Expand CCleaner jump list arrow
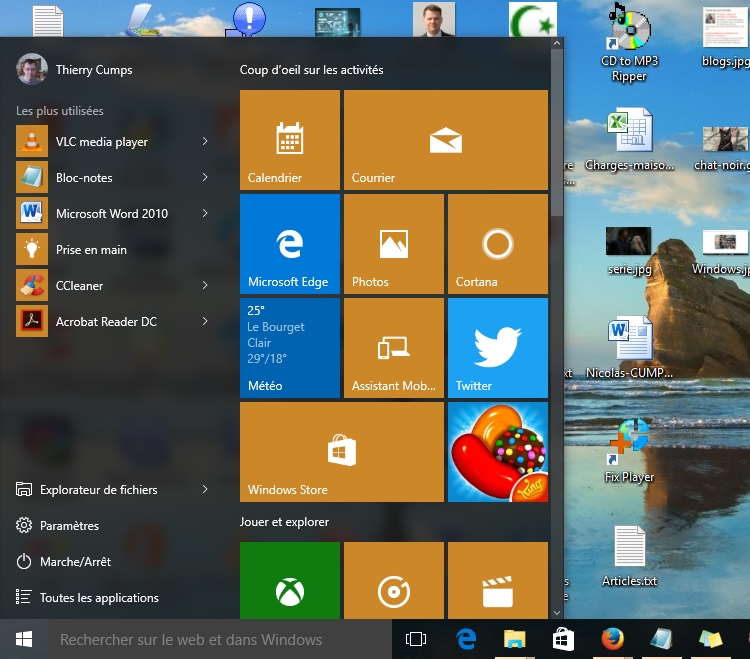 [x=205, y=285]
